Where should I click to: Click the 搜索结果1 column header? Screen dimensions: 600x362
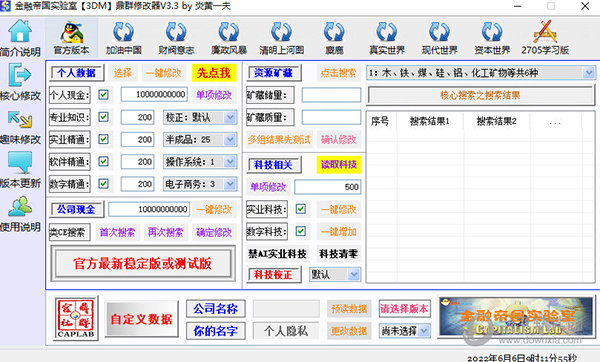[429, 121]
